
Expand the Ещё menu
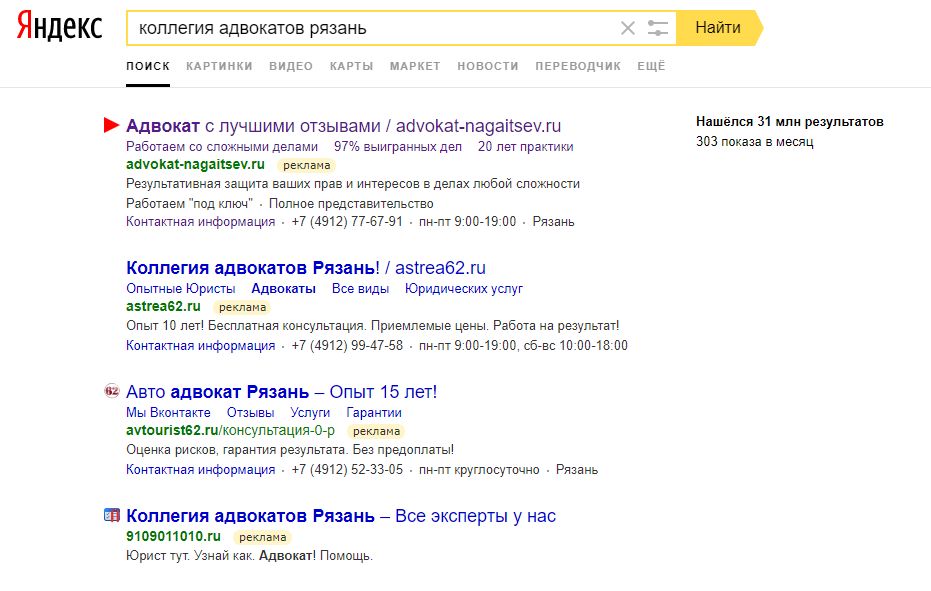click(651, 67)
